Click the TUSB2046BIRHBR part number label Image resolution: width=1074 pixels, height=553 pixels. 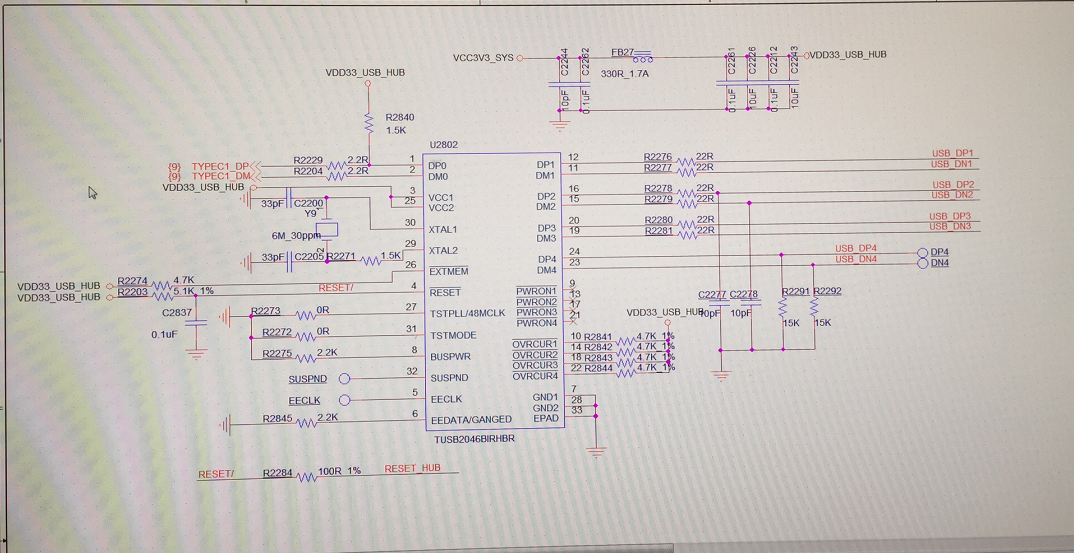click(x=474, y=439)
